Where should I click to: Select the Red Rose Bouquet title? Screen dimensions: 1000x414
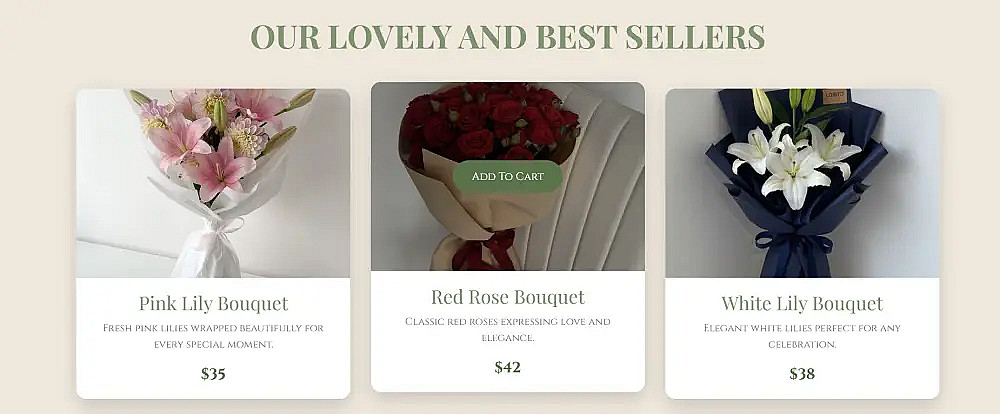(x=508, y=297)
